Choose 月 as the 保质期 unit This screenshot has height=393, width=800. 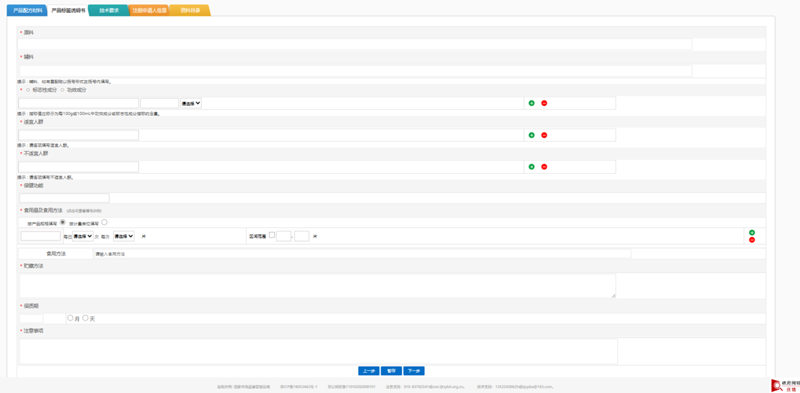click(x=70, y=318)
